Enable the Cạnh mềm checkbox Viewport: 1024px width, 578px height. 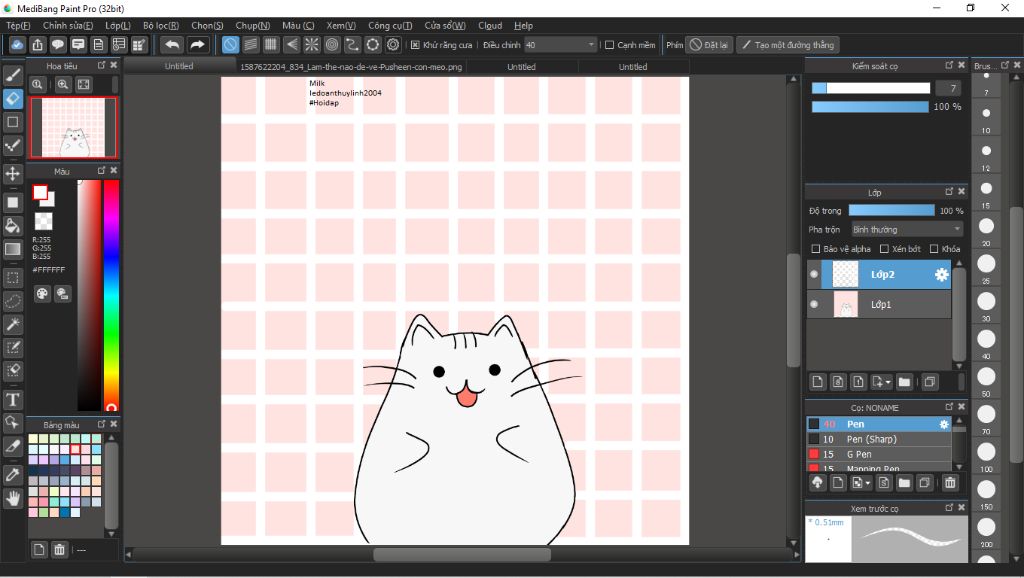(609, 45)
